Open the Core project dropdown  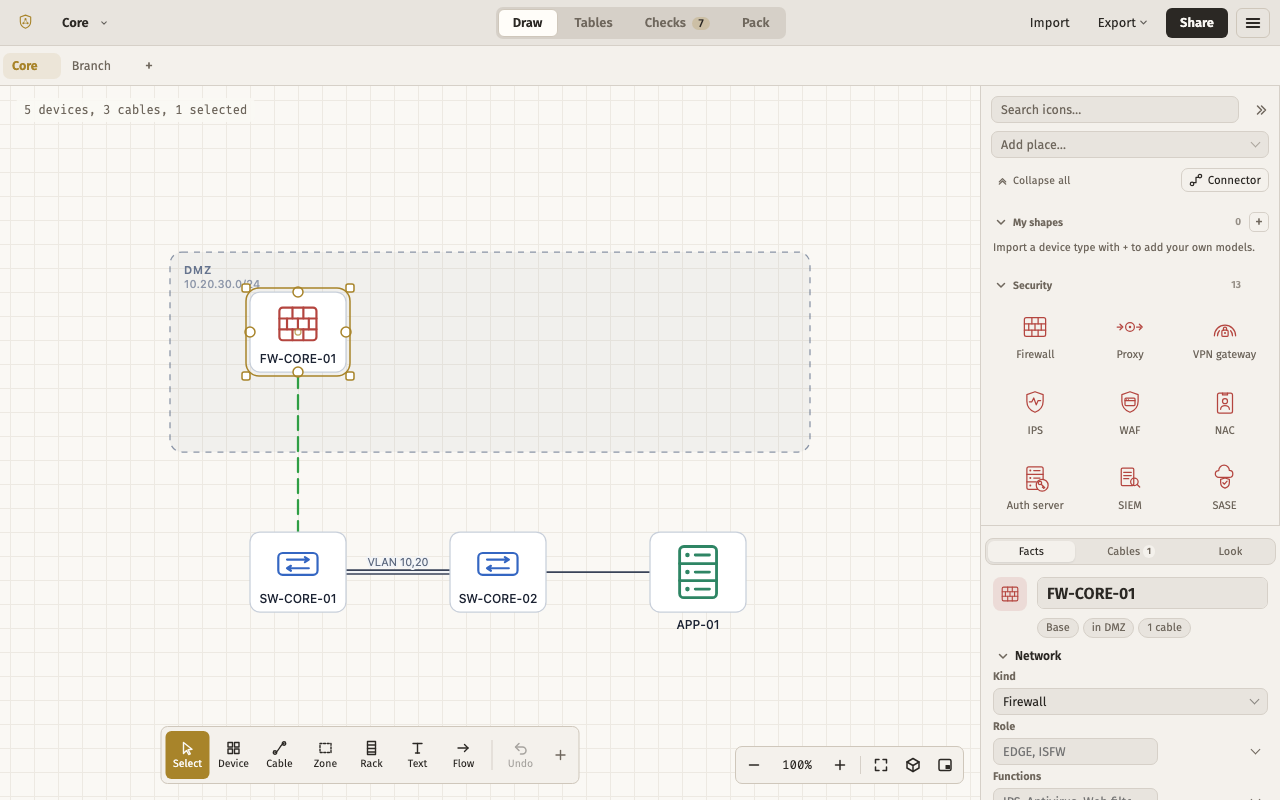(x=84, y=22)
